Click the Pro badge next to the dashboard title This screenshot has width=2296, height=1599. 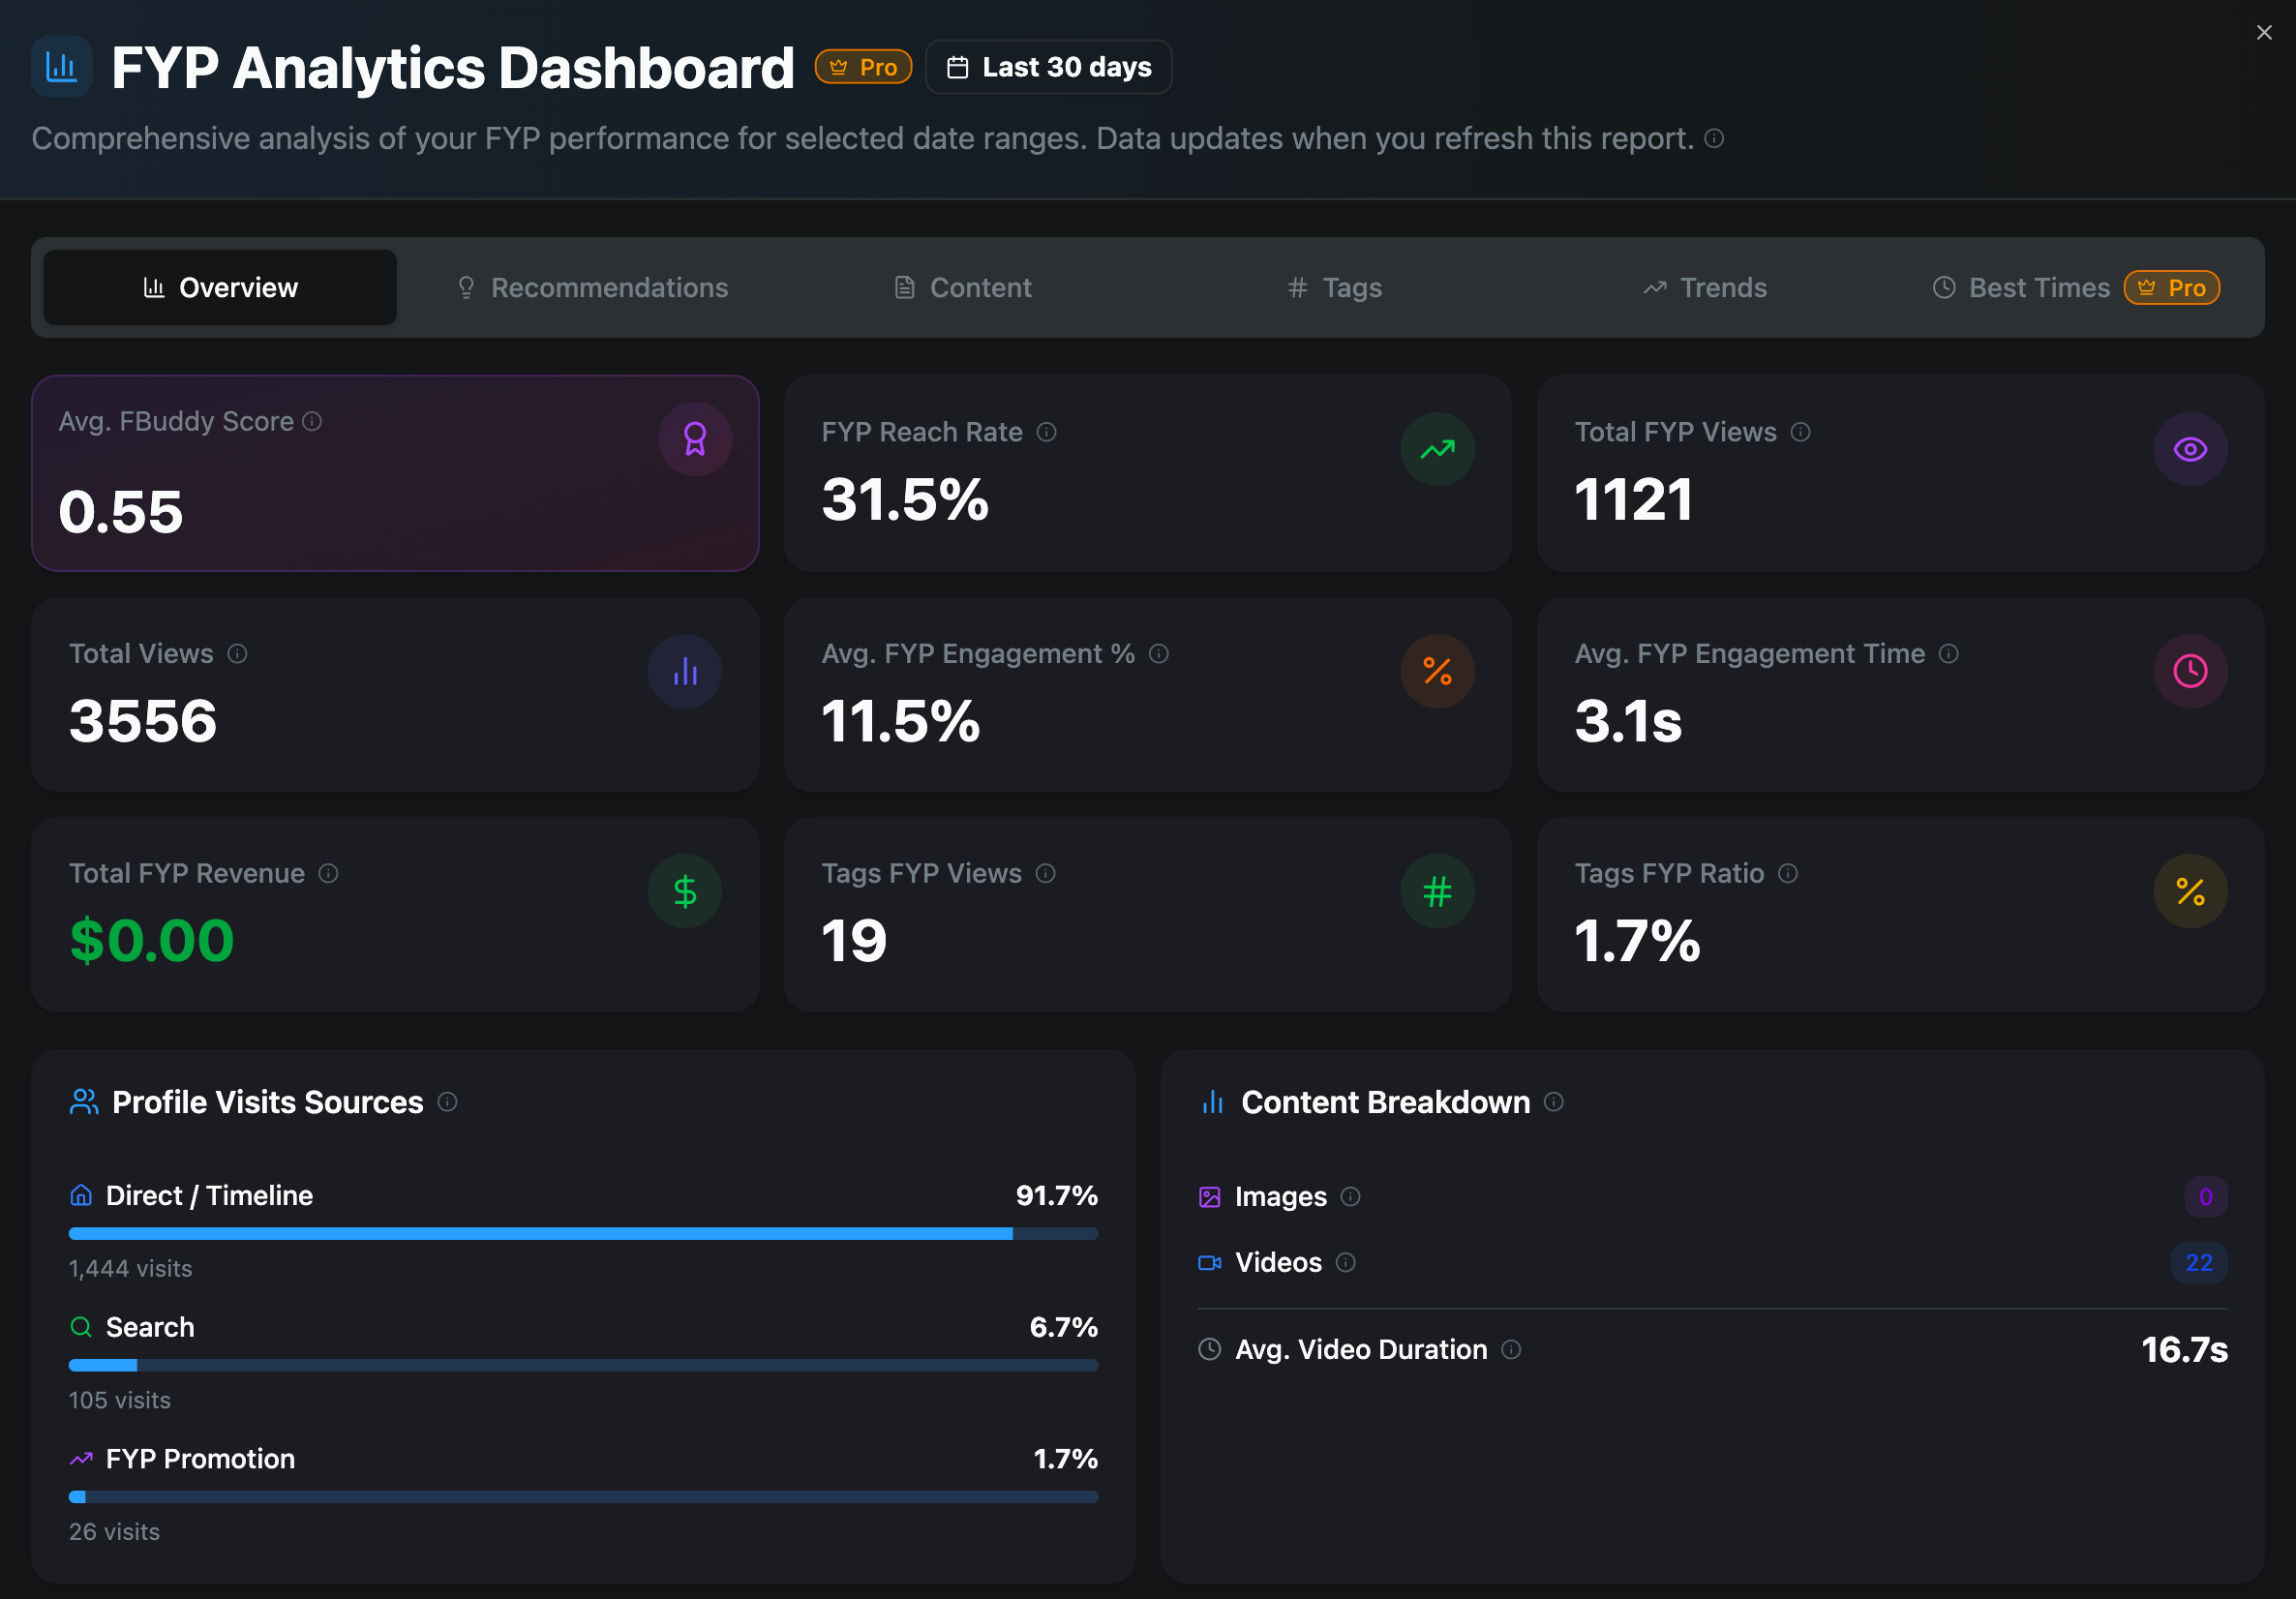[863, 66]
